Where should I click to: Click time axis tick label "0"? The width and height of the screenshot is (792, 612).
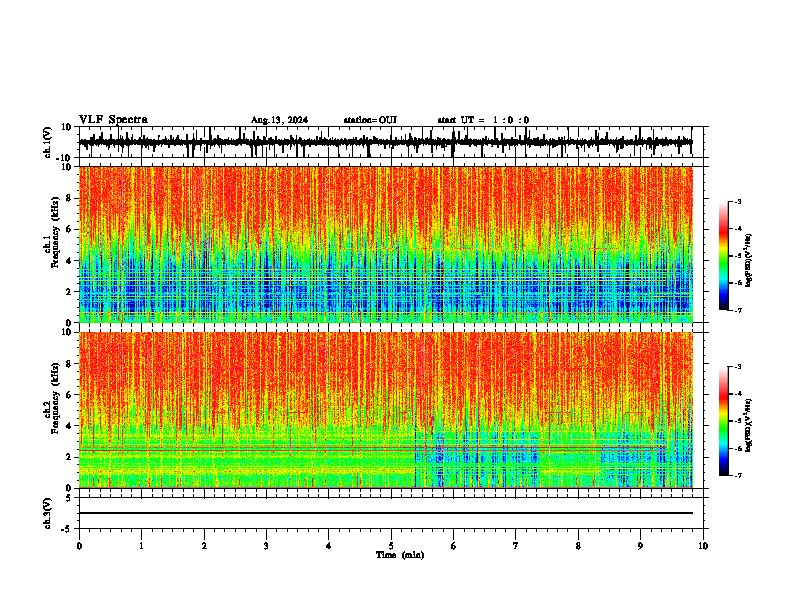79,546
